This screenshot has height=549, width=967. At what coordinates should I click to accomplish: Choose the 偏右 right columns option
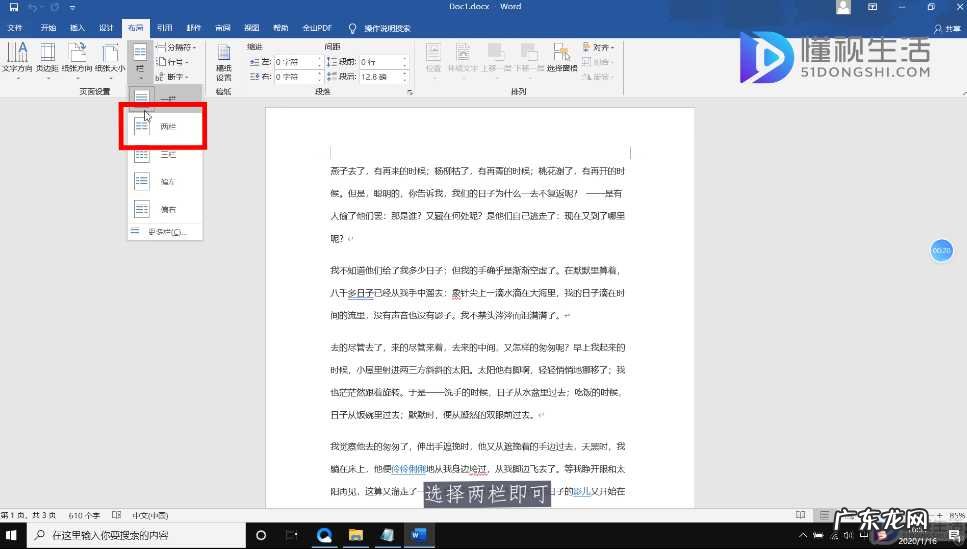[x=165, y=209]
